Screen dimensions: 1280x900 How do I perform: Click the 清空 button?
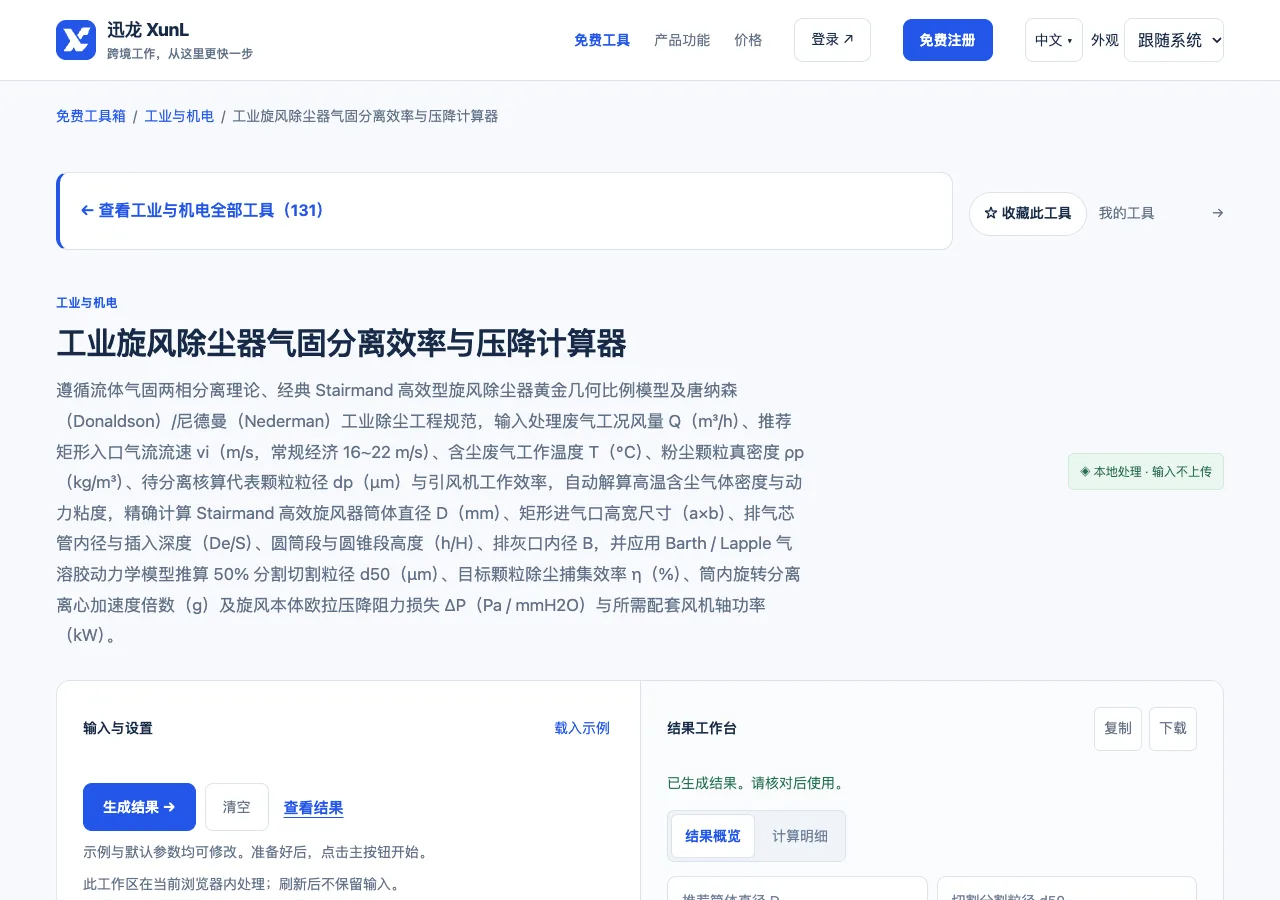pyautogui.click(x=237, y=807)
